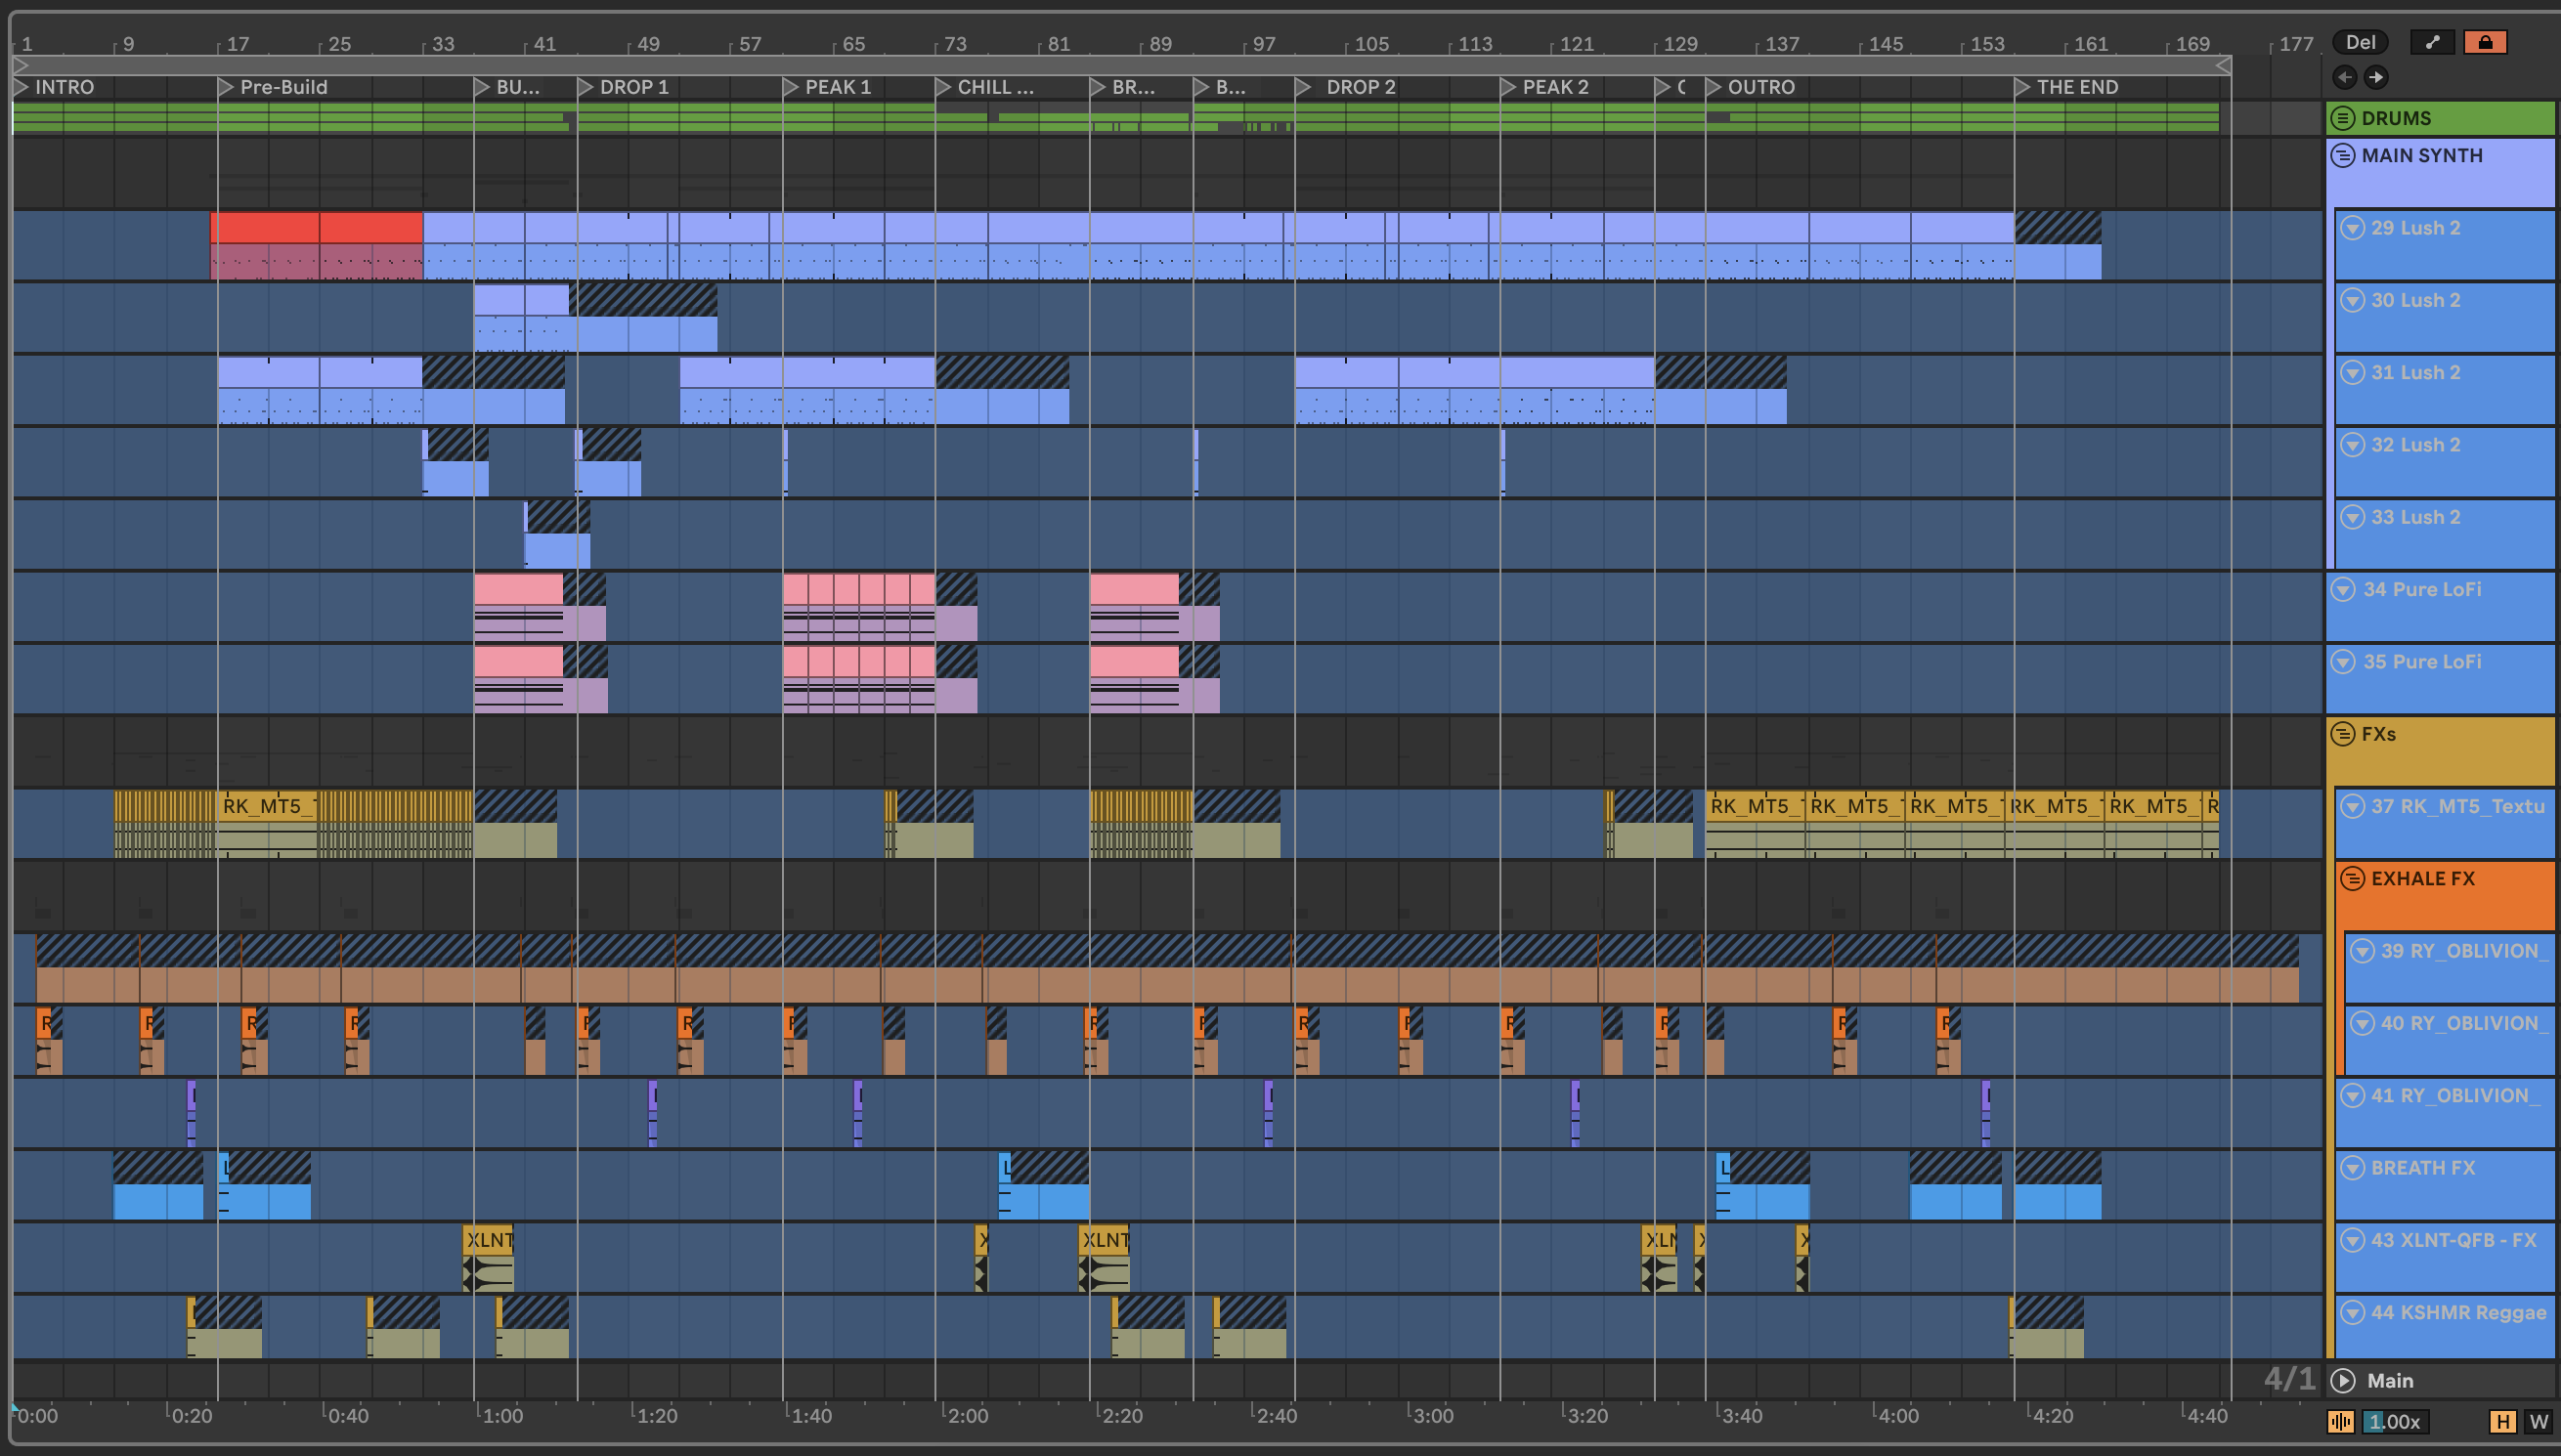Click the next locator arrow button
Screen dimensions: 2561x1456
coord(2376,77)
